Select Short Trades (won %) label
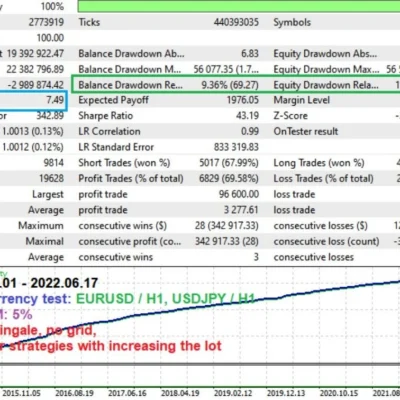This screenshot has height=400, width=400. (124, 163)
